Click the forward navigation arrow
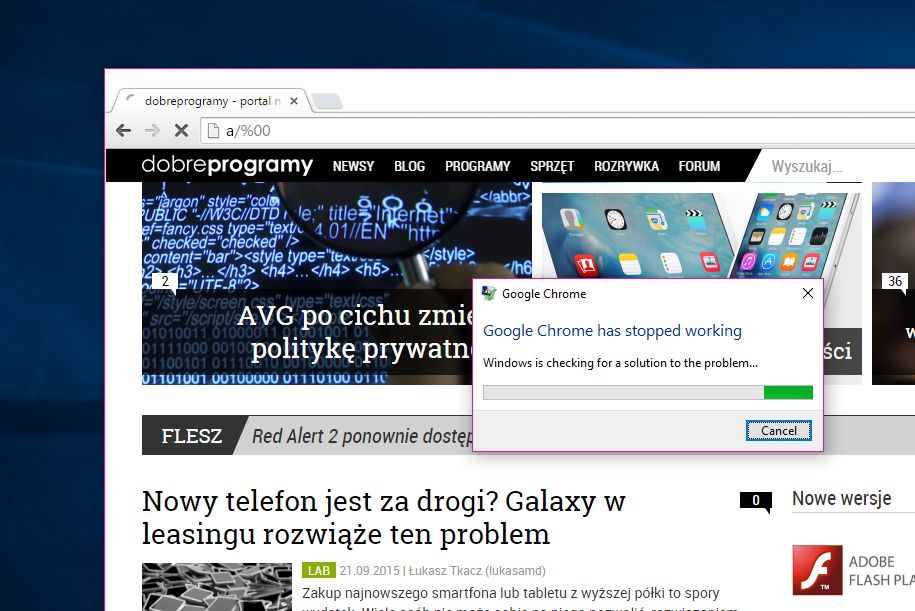Image resolution: width=915 pixels, height=611 pixels. 152,130
